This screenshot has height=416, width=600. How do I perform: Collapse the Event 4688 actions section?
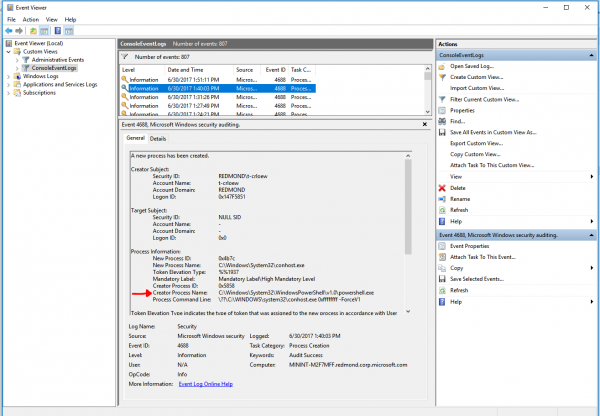[x=591, y=235]
